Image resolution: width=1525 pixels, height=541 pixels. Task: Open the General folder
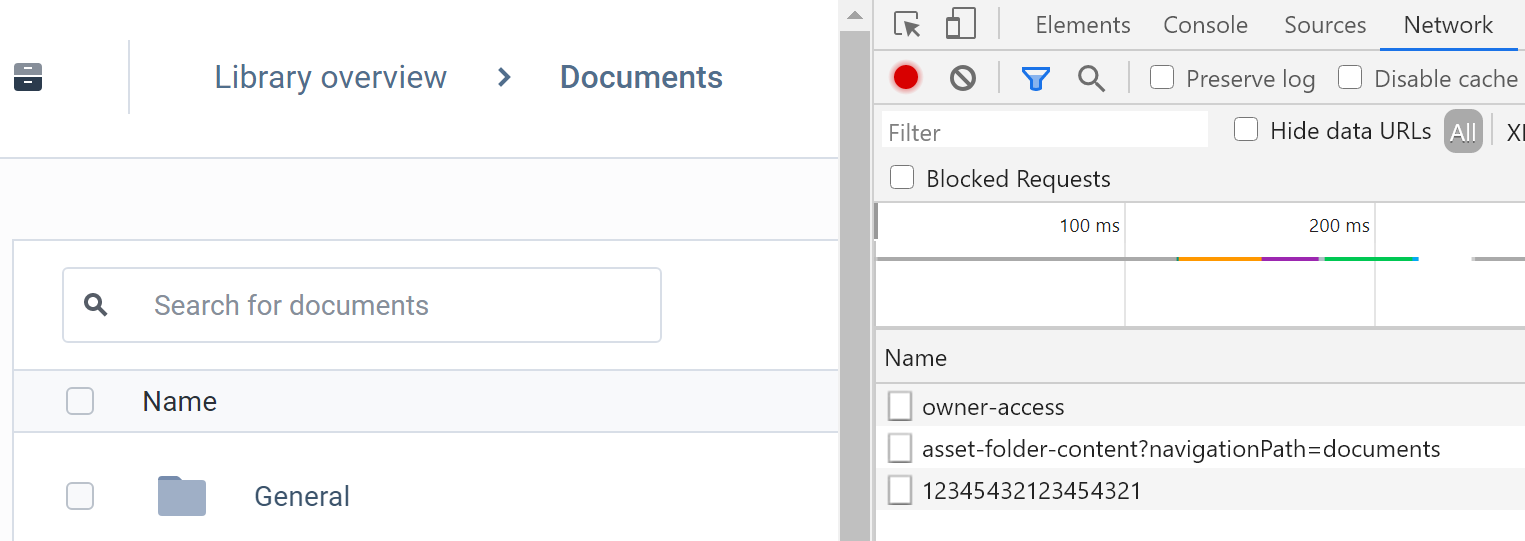(x=302, y=496)
